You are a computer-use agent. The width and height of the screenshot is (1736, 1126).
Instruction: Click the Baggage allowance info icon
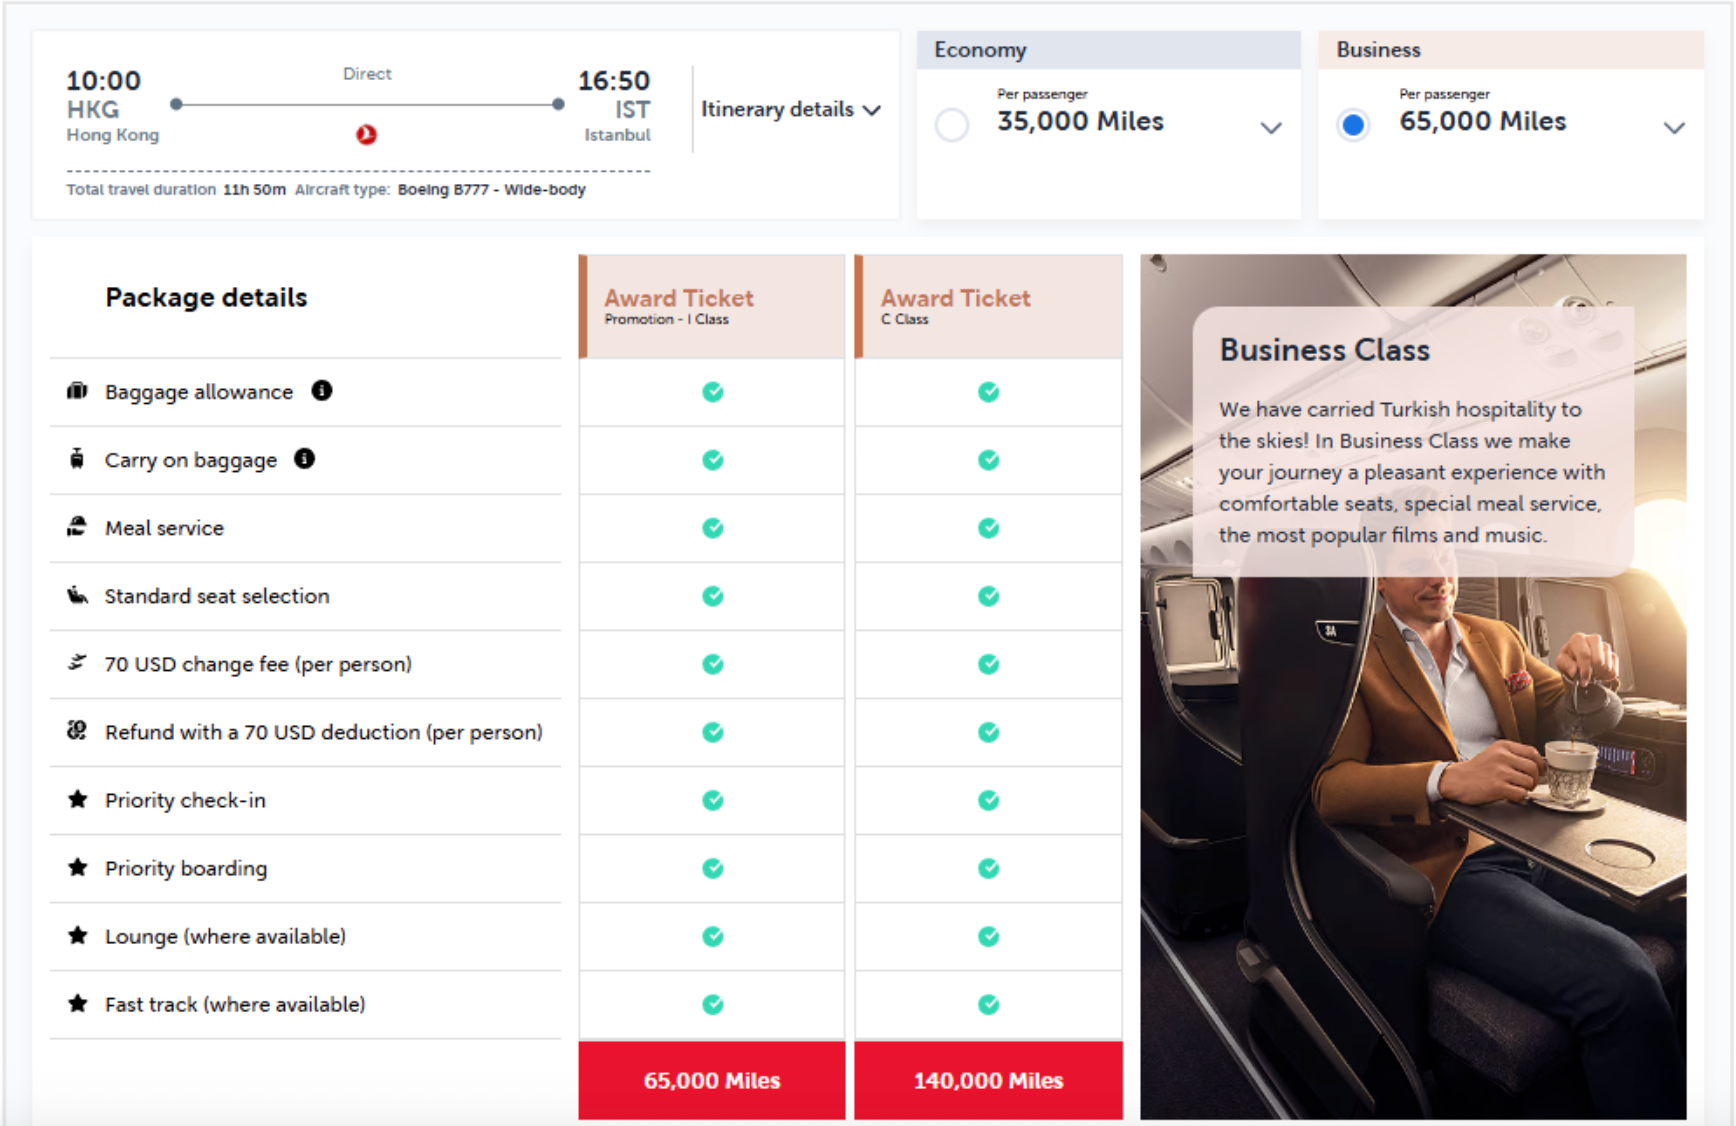pos(322,391)
